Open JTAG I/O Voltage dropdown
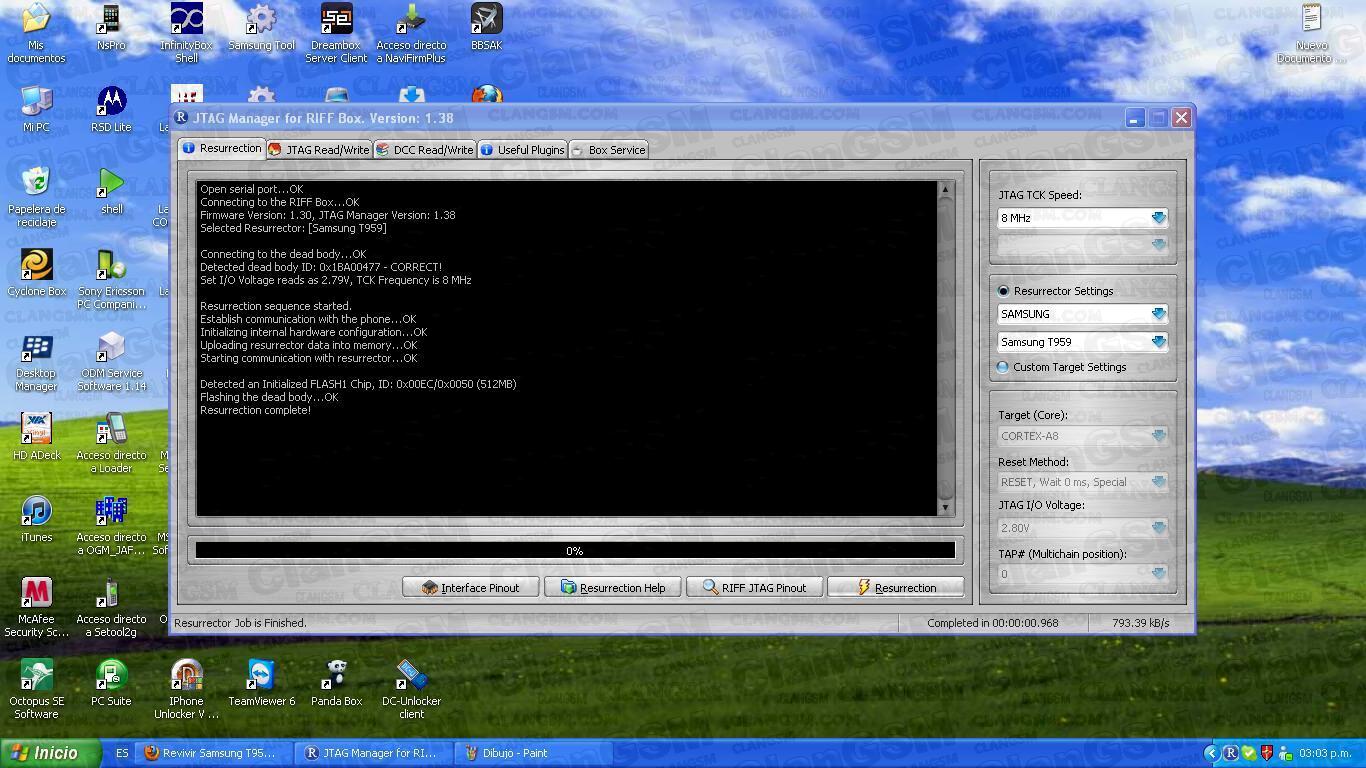This screenshot has height=768, width=1366. (1082, 528)
